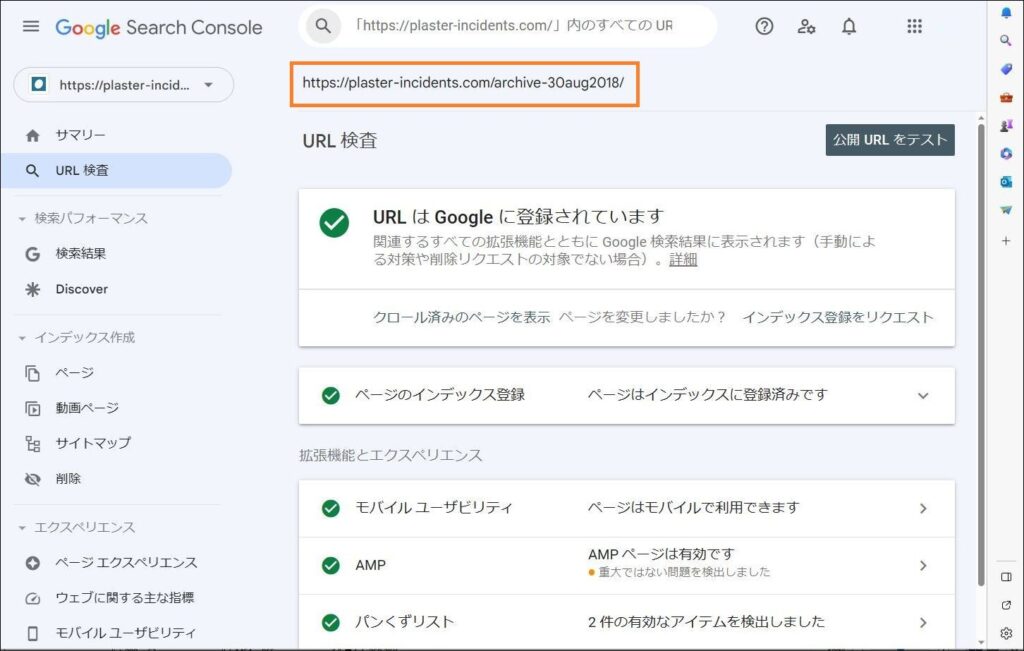Select URL 検査 in the sidebar

116,170
